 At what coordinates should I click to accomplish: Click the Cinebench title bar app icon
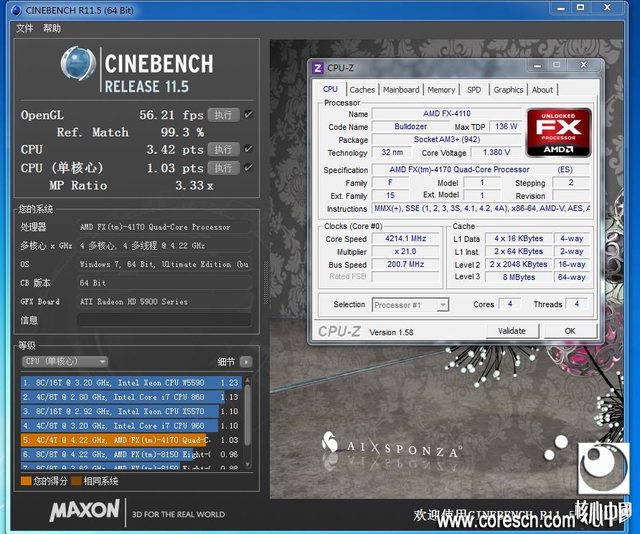(16, 10)
